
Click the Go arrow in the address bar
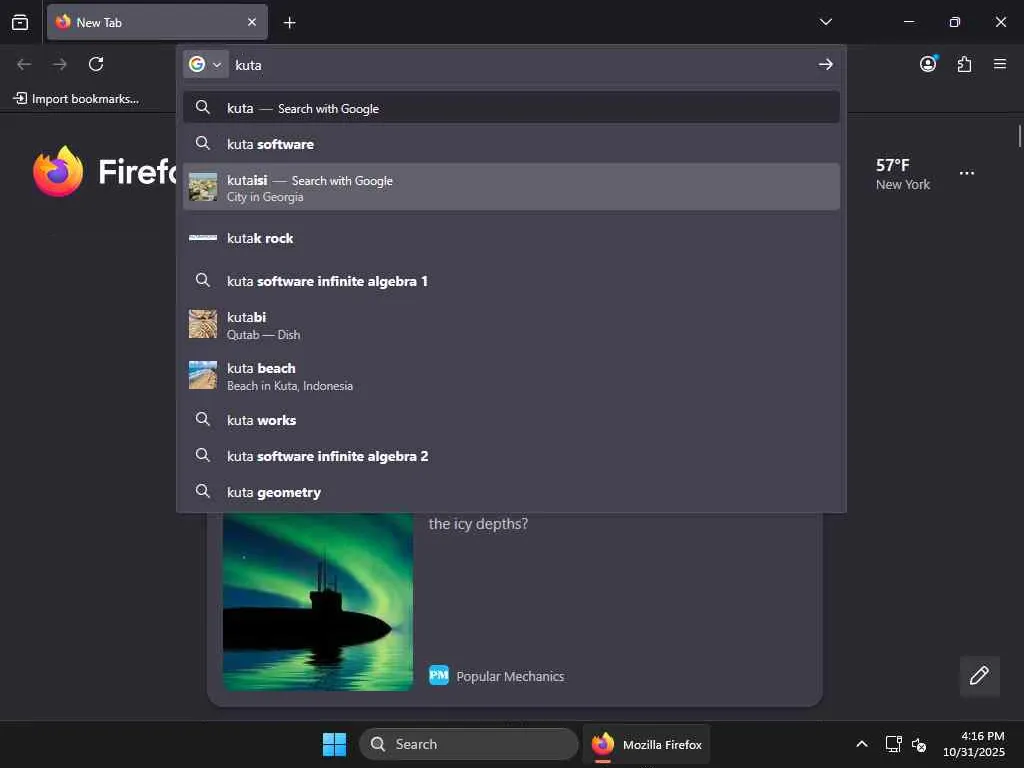coord(825,64)
